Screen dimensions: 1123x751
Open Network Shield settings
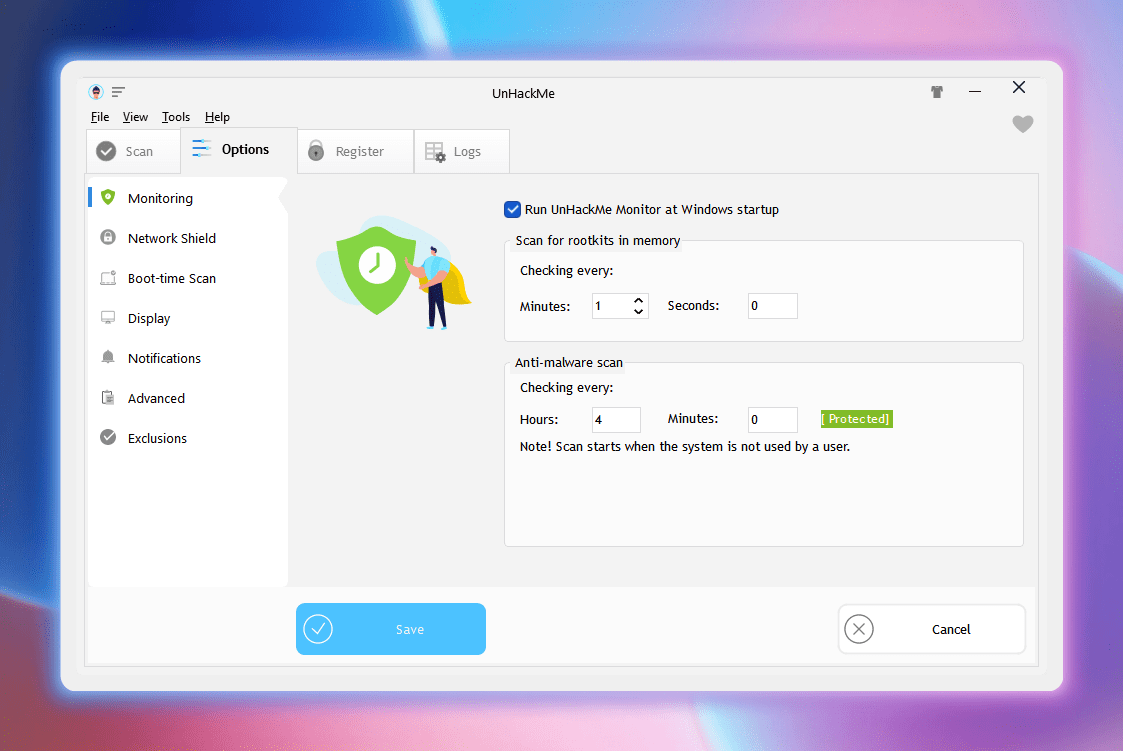click(x=186, y=238)
